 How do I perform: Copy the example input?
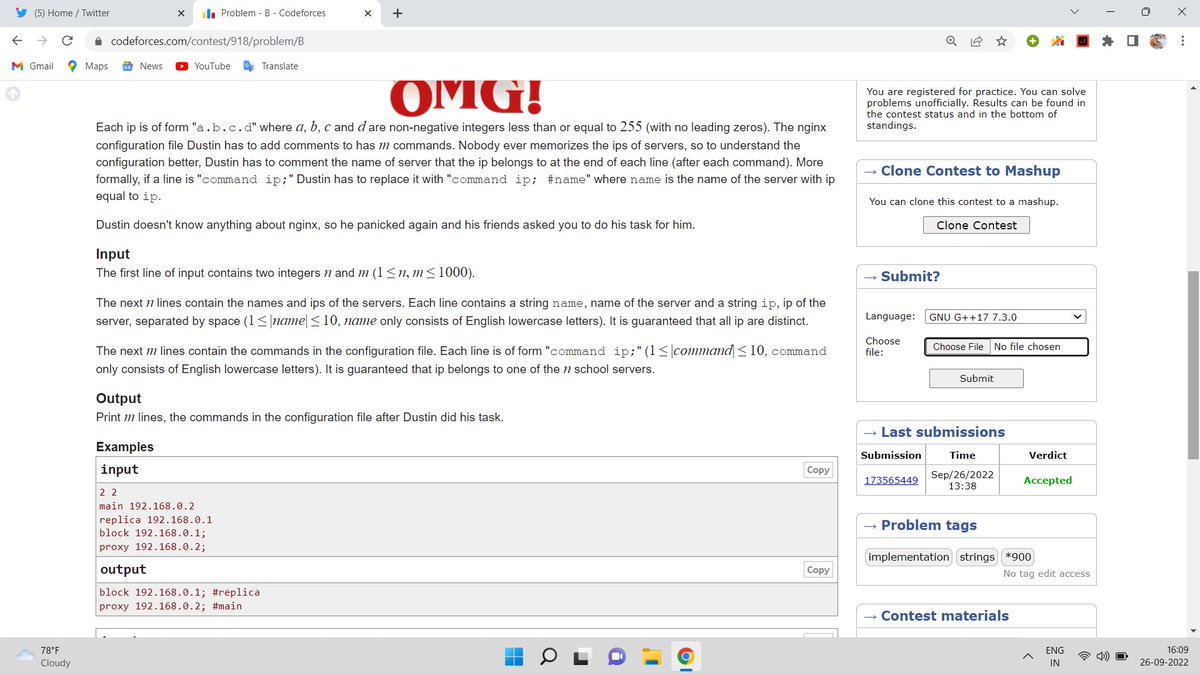click(818, 470)
